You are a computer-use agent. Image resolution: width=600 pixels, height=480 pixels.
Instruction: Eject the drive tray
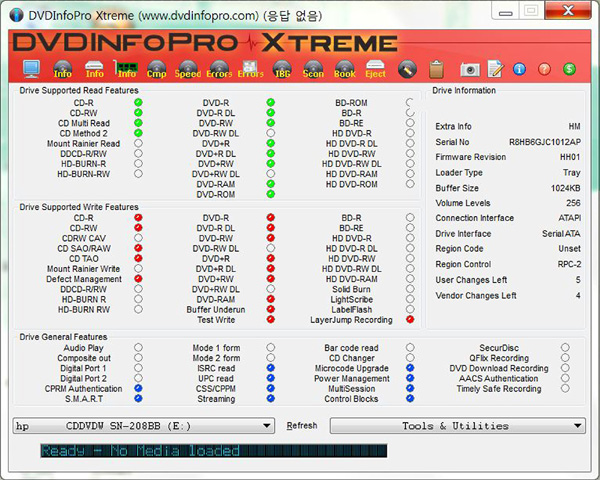(375, 69)
